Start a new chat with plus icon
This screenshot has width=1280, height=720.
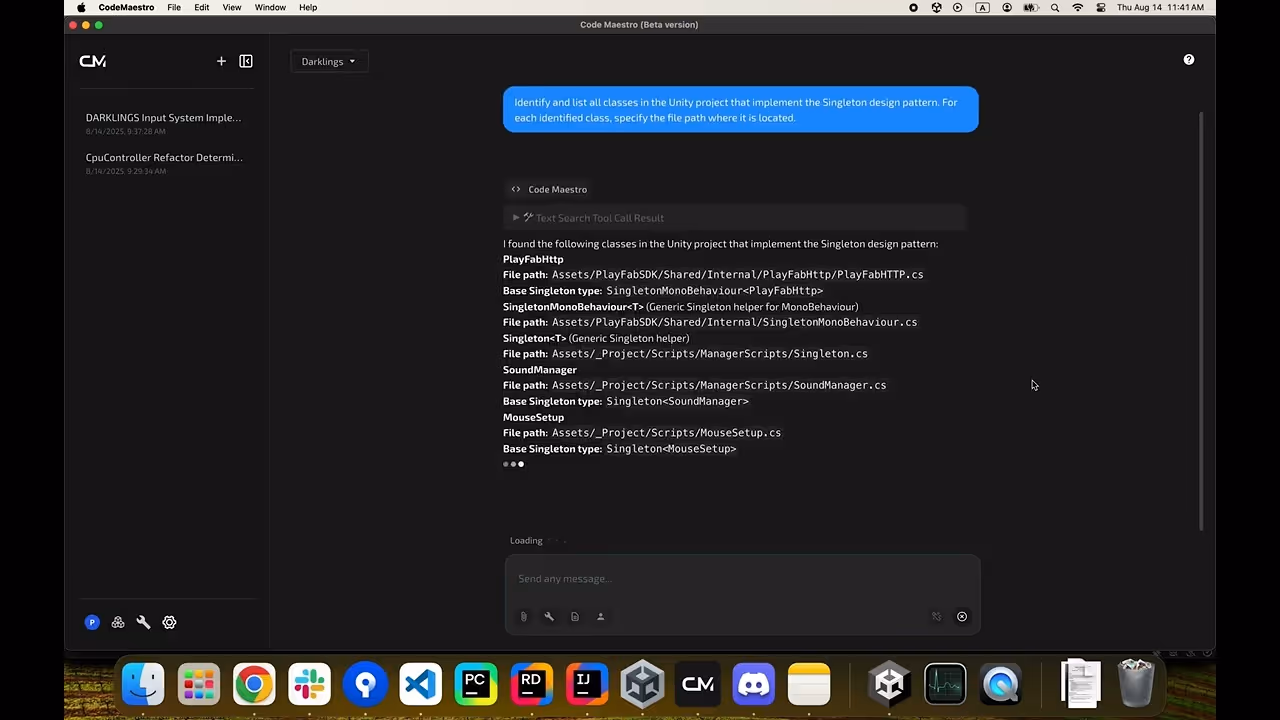tap(221, 61)
